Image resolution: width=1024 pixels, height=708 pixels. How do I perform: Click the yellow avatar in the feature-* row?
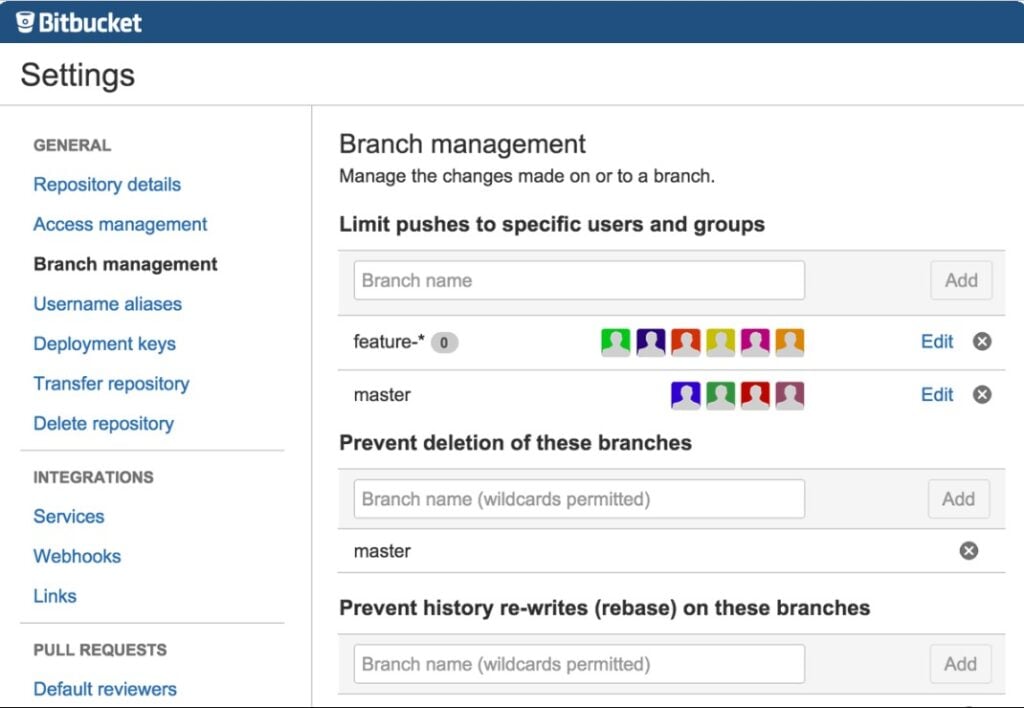(x=720, y=342)
